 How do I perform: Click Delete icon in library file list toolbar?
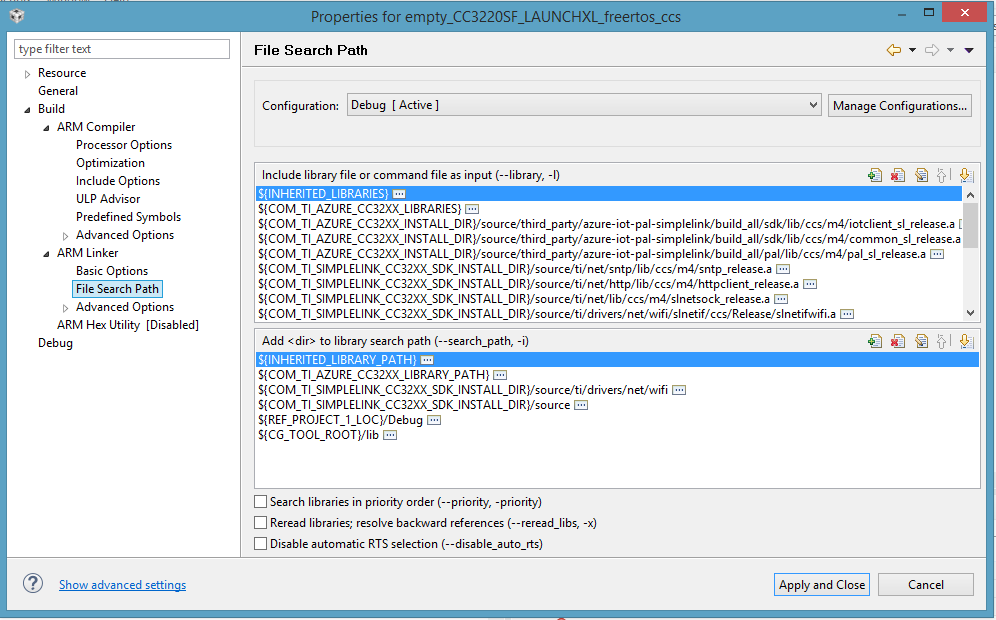[x=898, y=175]
